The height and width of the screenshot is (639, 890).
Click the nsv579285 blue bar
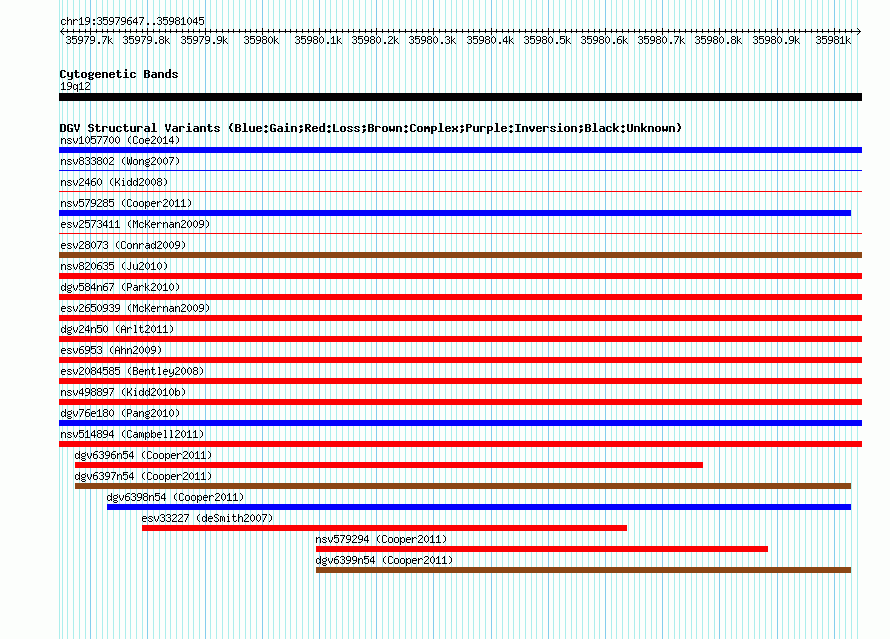pyautogui.click(x=455, y=213)
